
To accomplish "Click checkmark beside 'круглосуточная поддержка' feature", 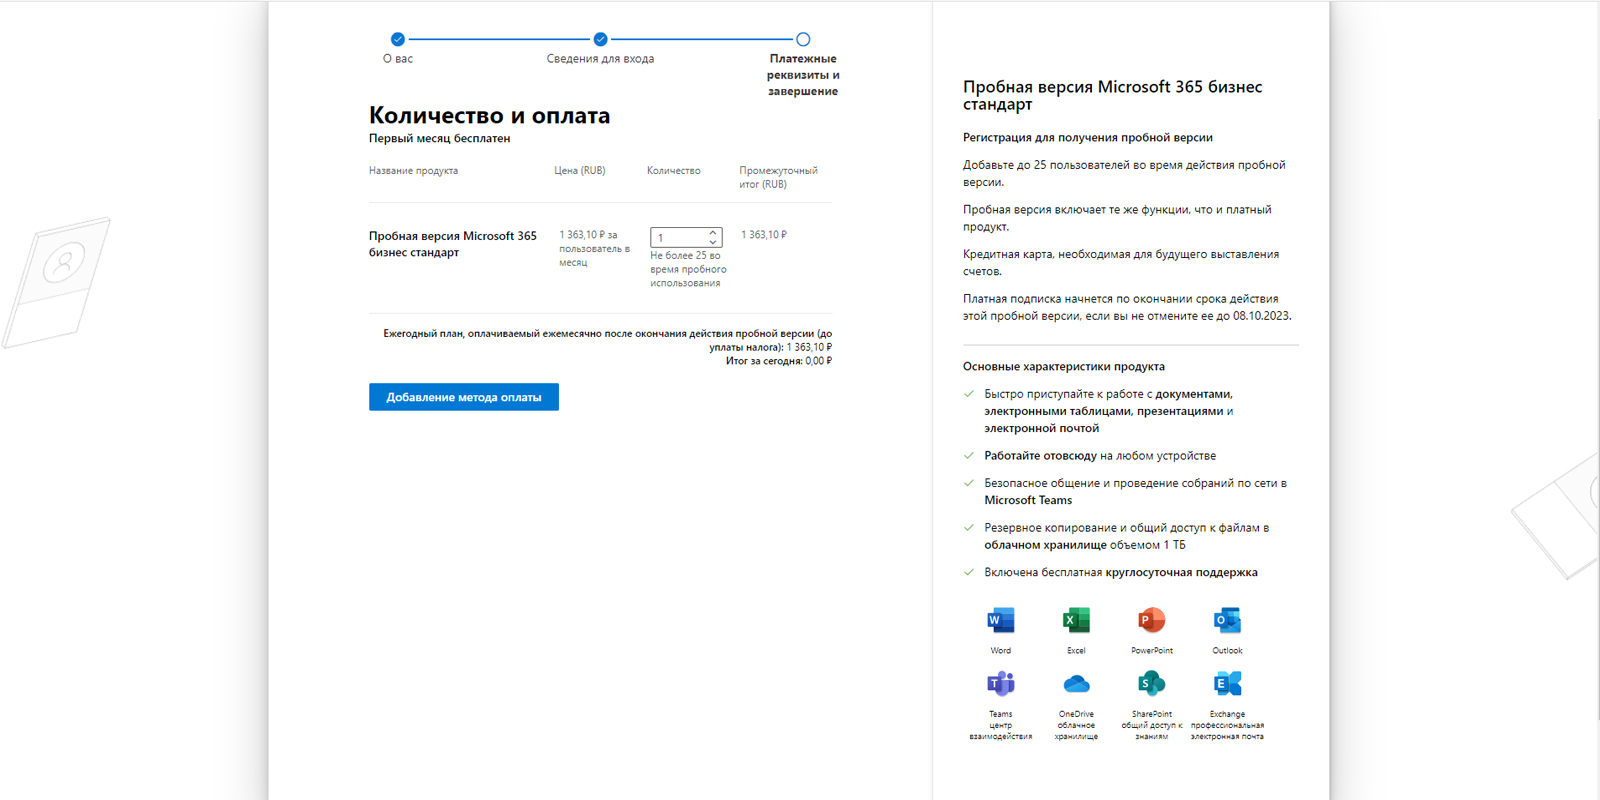I will (x=969, y=573).
